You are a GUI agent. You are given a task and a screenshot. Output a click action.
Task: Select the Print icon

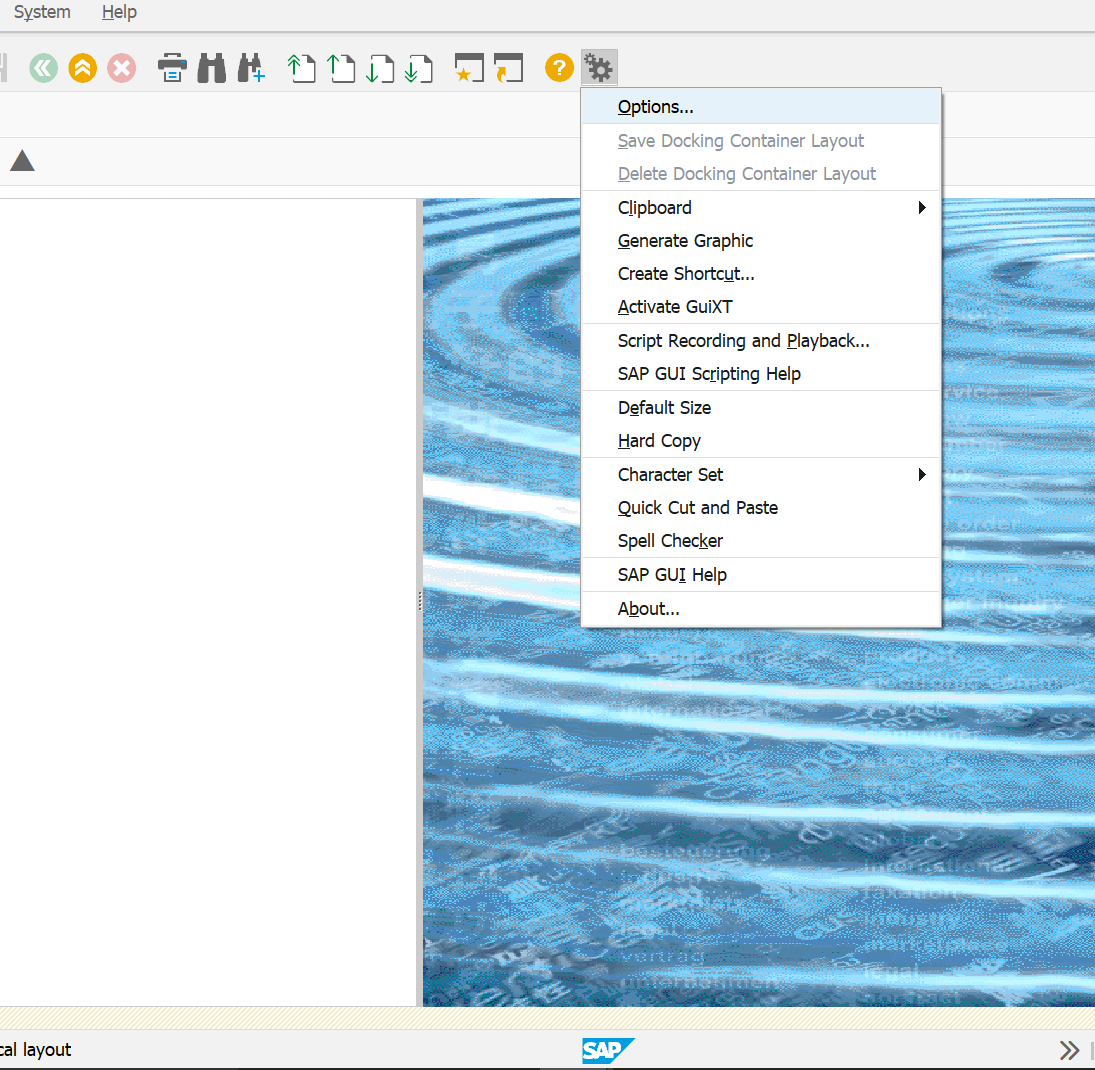click(171, 68)
